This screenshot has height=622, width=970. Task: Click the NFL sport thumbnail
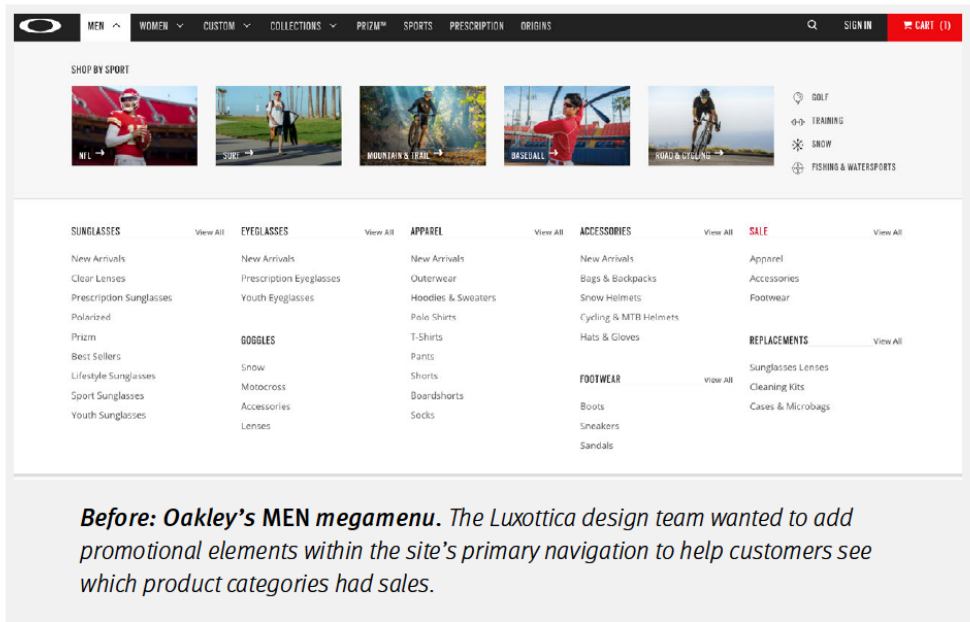(134, 125)
